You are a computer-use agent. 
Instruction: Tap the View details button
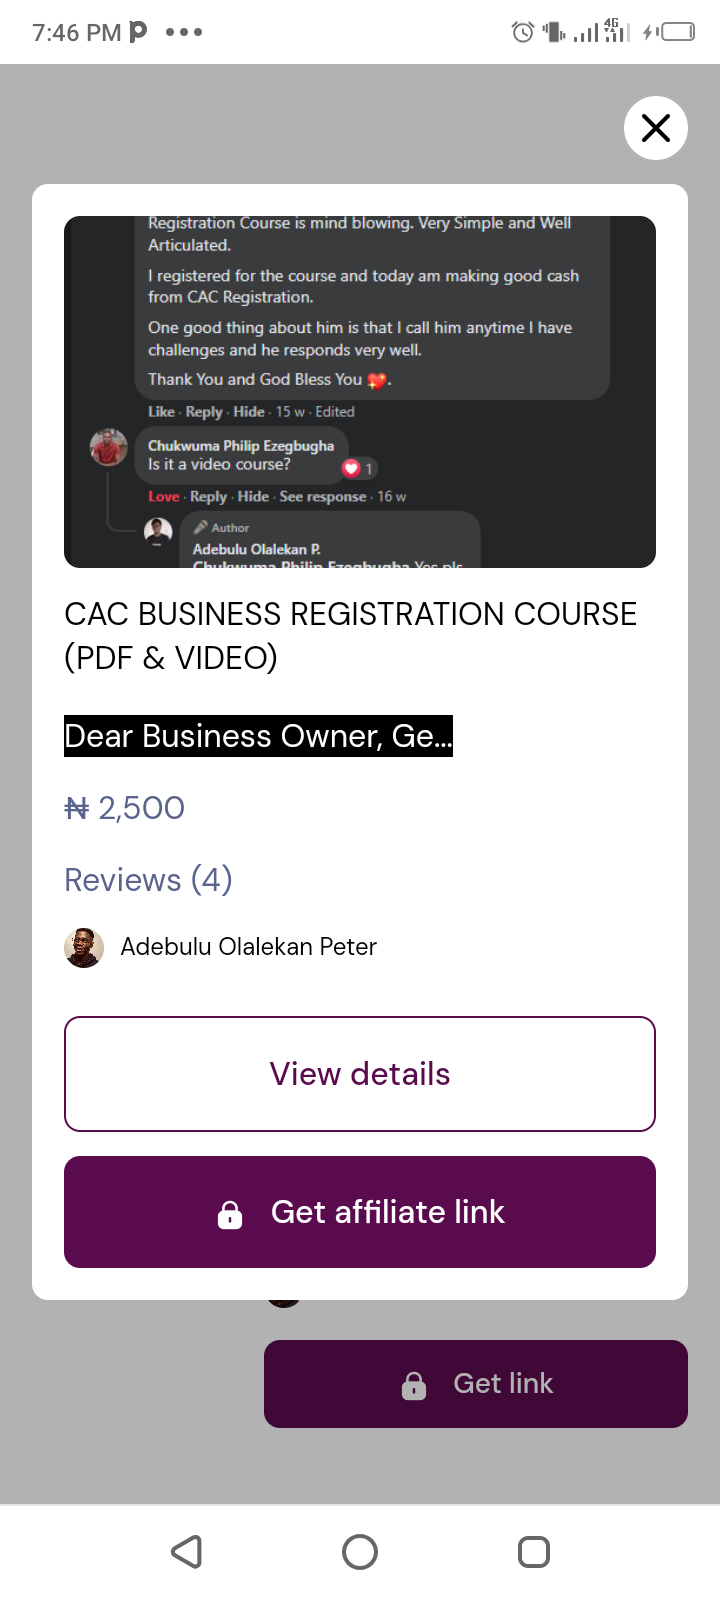[360, 1073]
